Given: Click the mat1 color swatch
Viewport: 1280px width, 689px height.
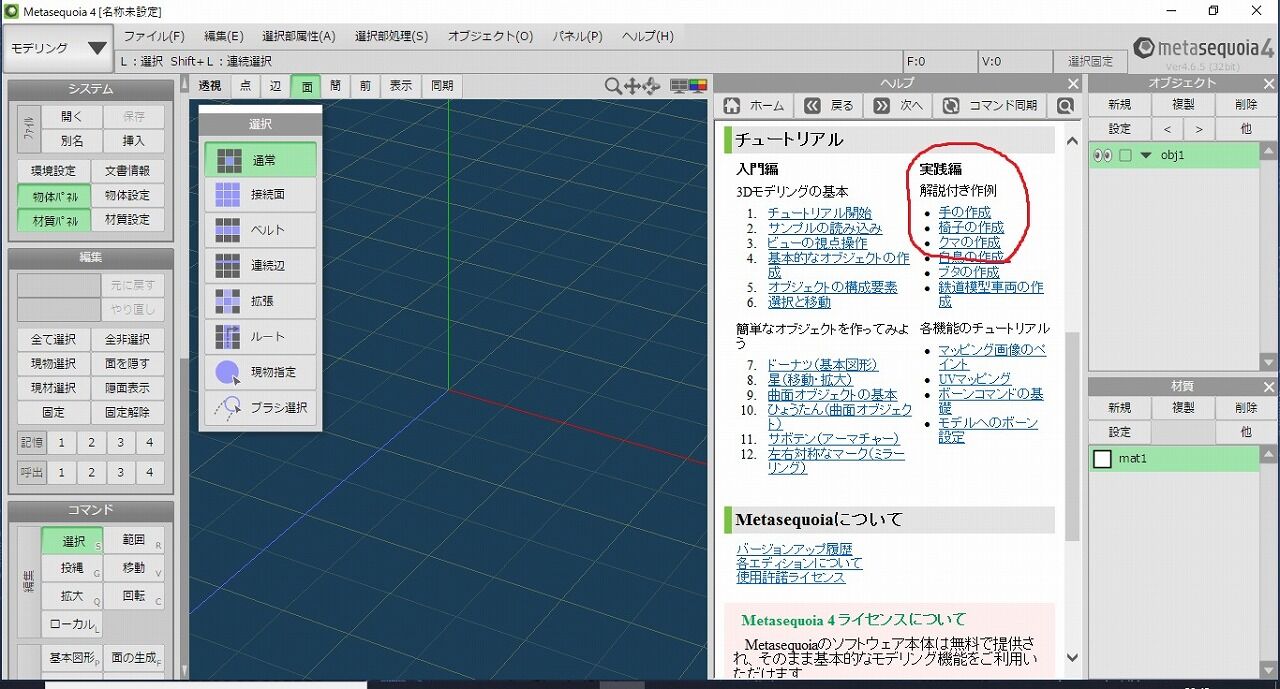Looking at the screenshot, I should [1103, 459].
